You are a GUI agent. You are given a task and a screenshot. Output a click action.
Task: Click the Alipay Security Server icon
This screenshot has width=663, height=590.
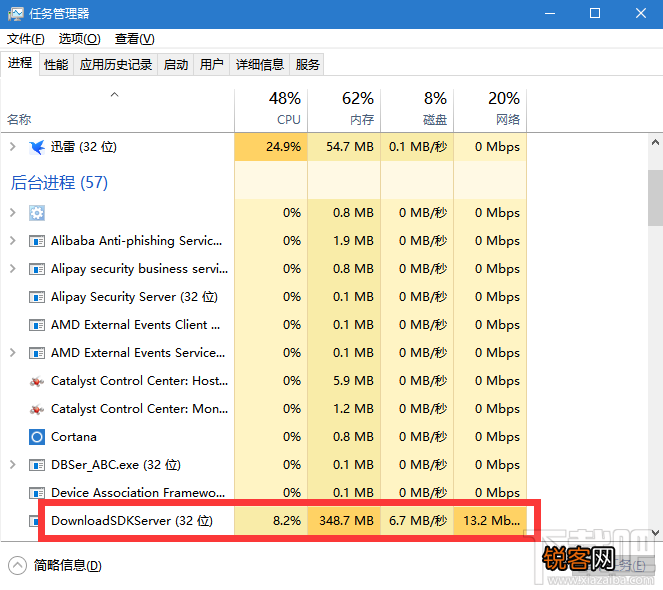click(37, 297)
